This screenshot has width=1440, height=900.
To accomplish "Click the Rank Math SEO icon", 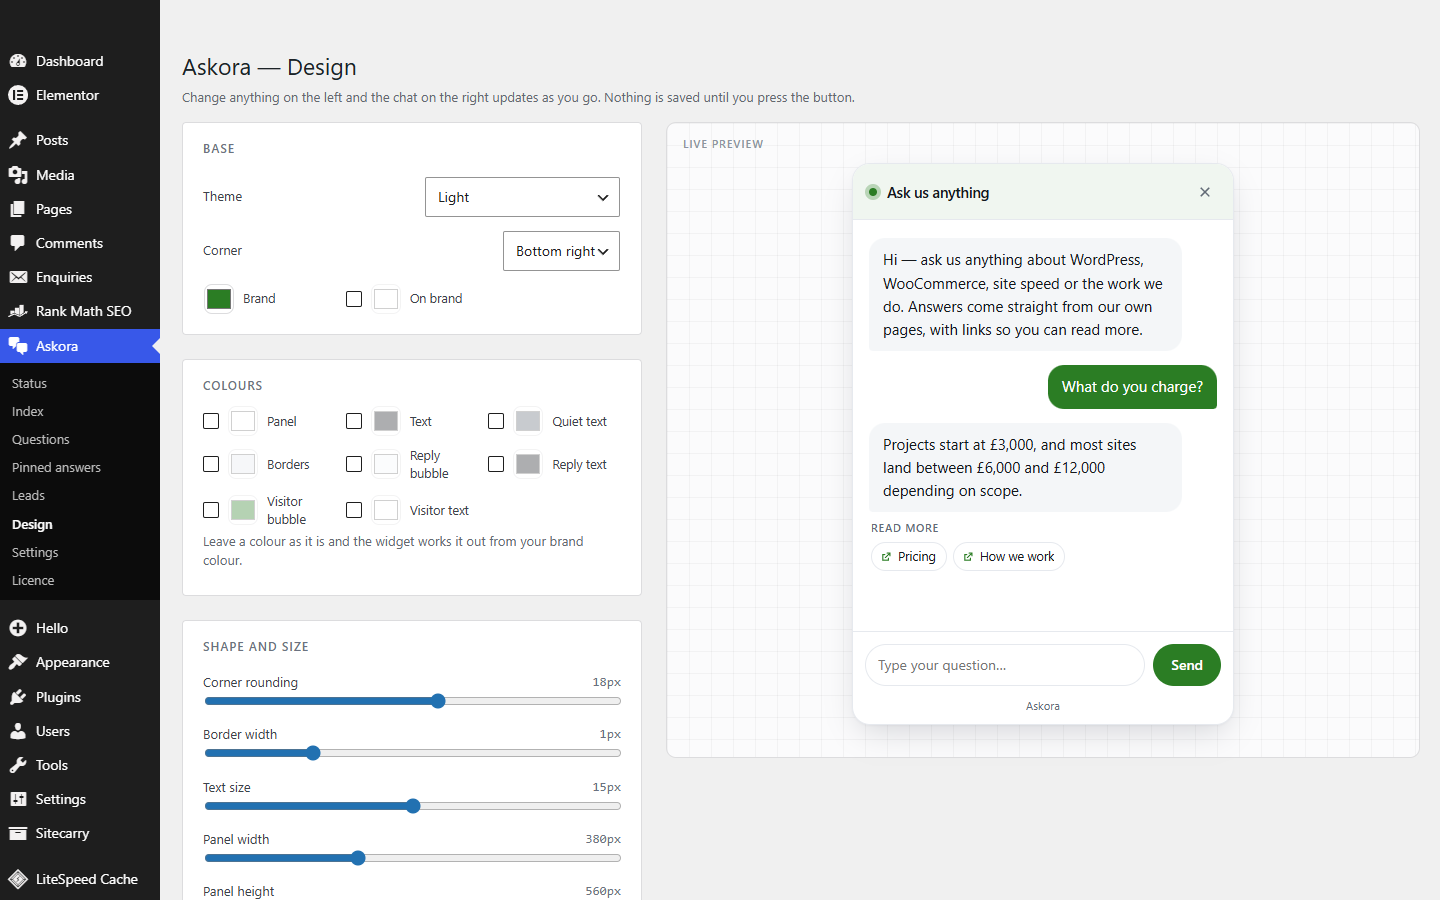I will tap(18, 311).
